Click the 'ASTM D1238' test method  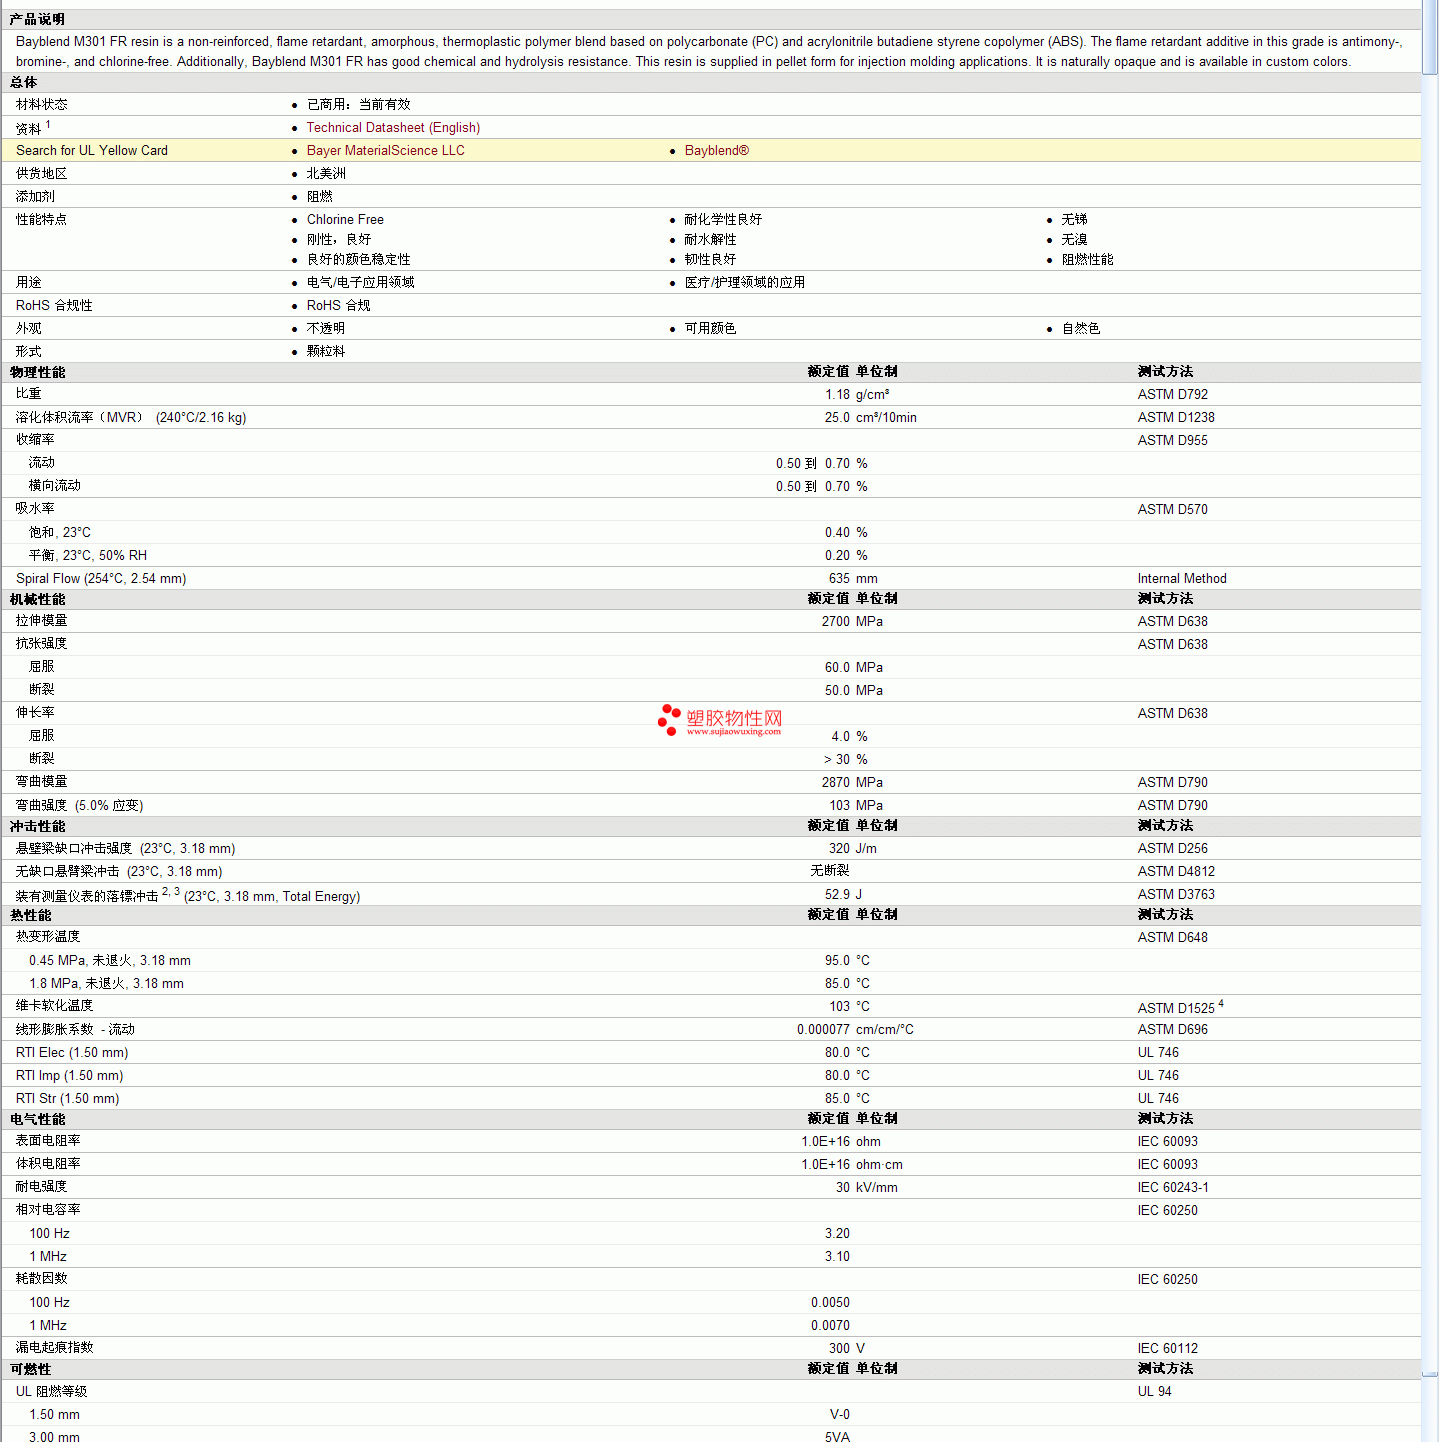tap(1176, 418)
